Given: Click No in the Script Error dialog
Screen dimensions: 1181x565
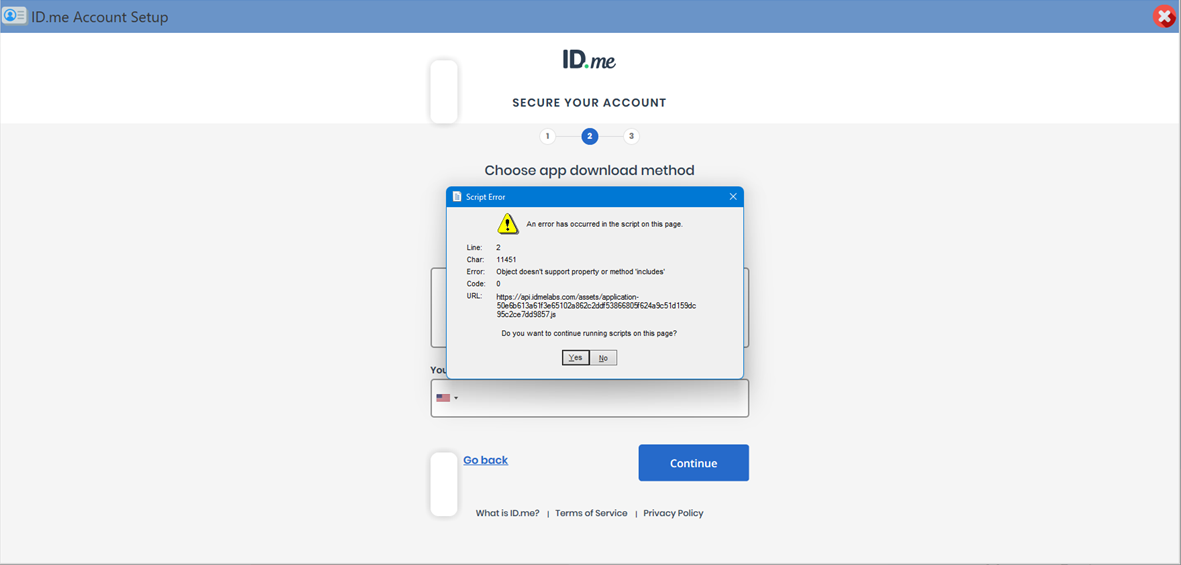Looking at the screenshot, I should (x=603, y=358).
